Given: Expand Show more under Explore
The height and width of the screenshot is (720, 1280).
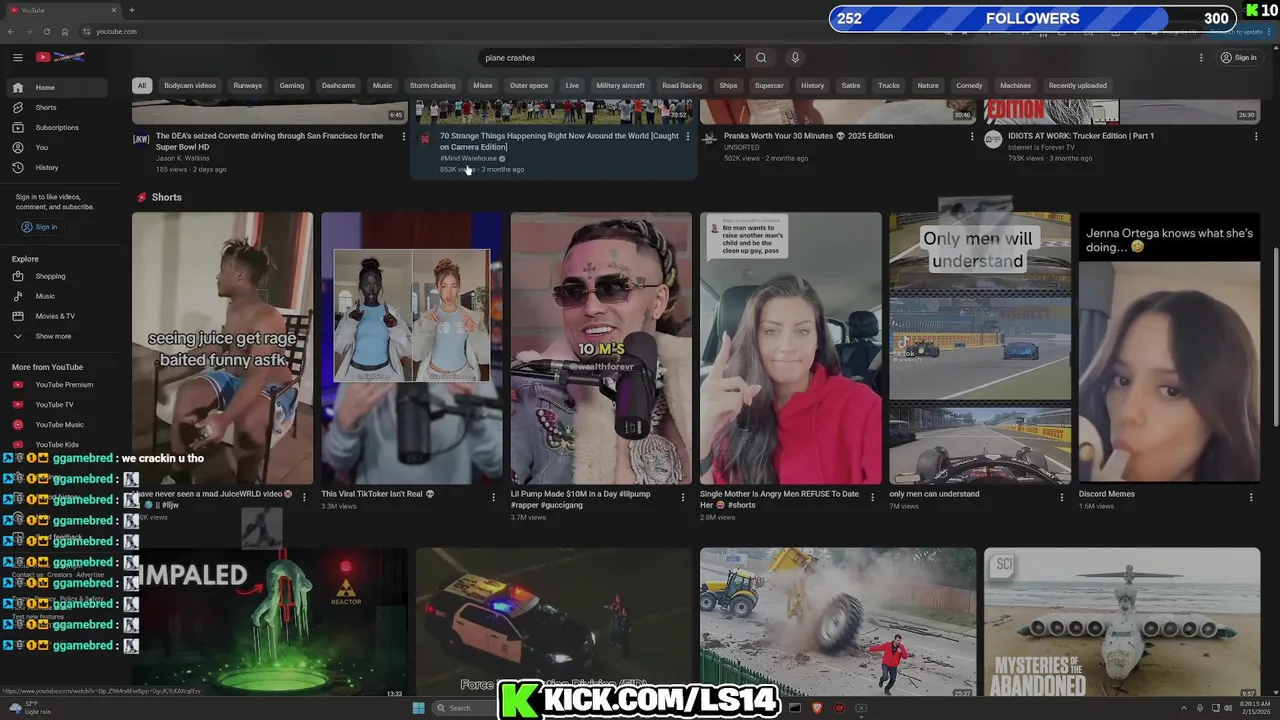Looking at the screenshot, I should tap(59, 336).
